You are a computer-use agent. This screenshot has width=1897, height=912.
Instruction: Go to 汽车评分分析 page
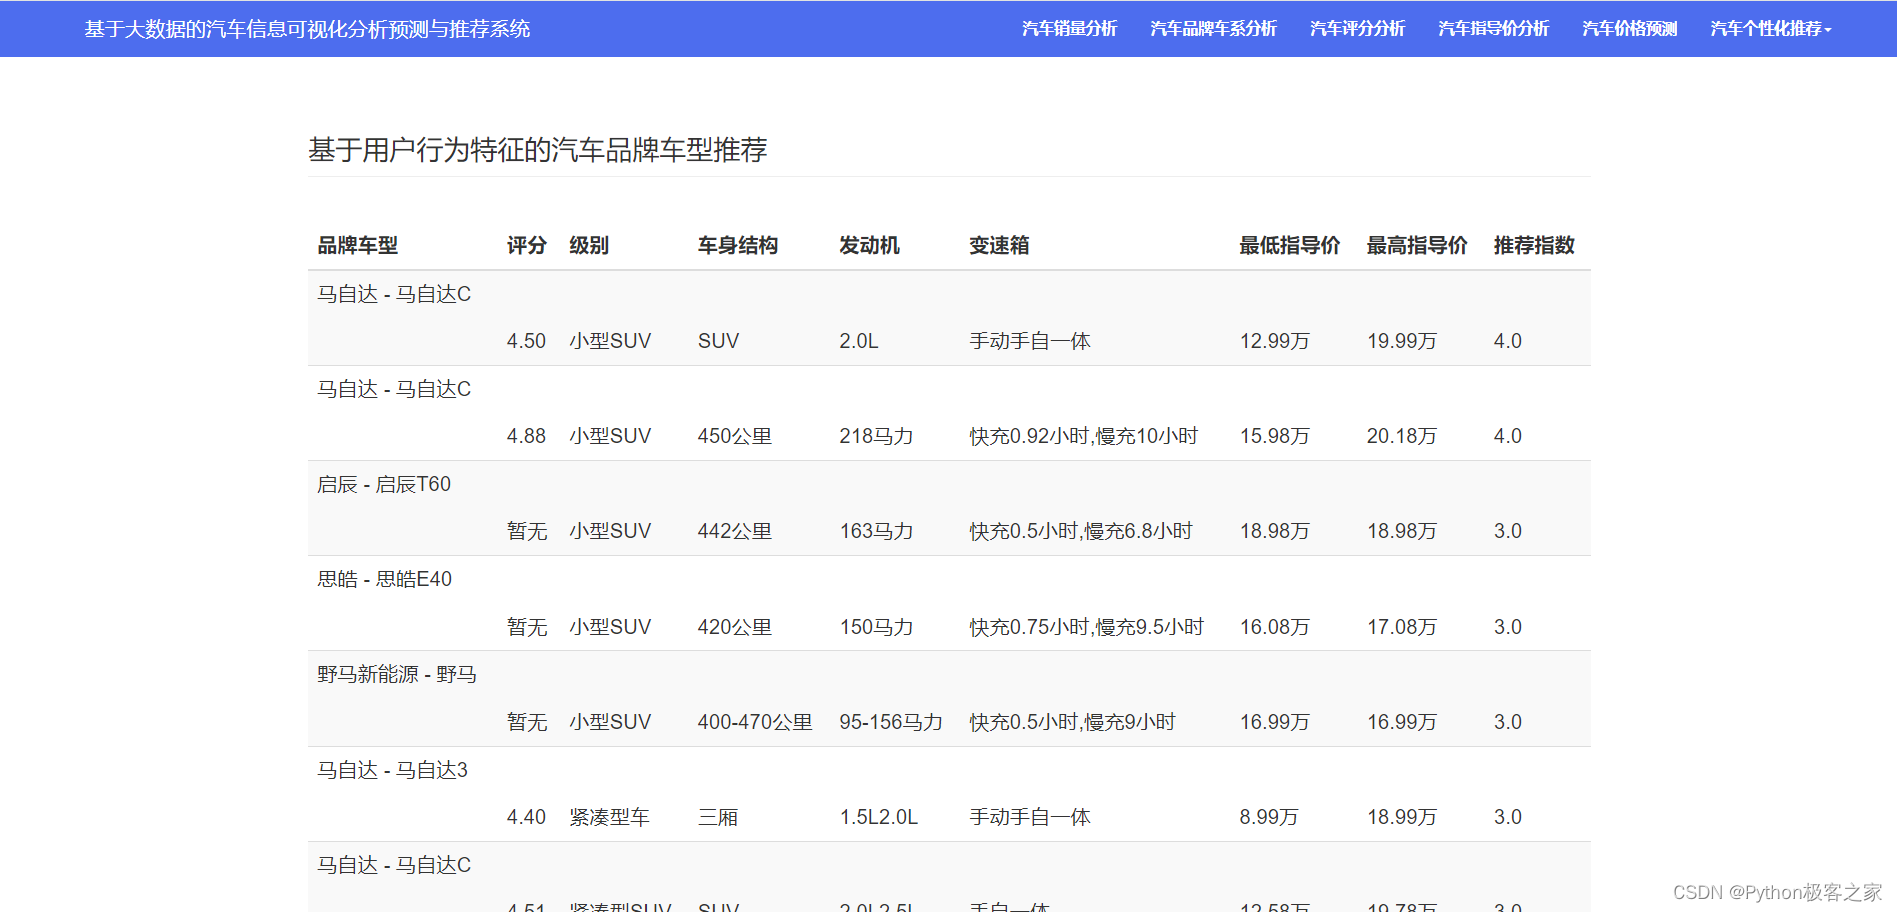coord(1357,29)
